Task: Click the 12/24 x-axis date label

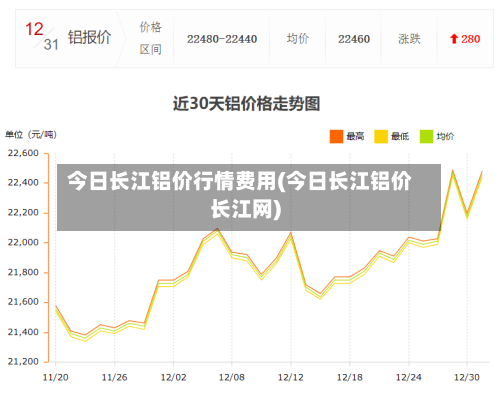Action: (x=409, y=377)
